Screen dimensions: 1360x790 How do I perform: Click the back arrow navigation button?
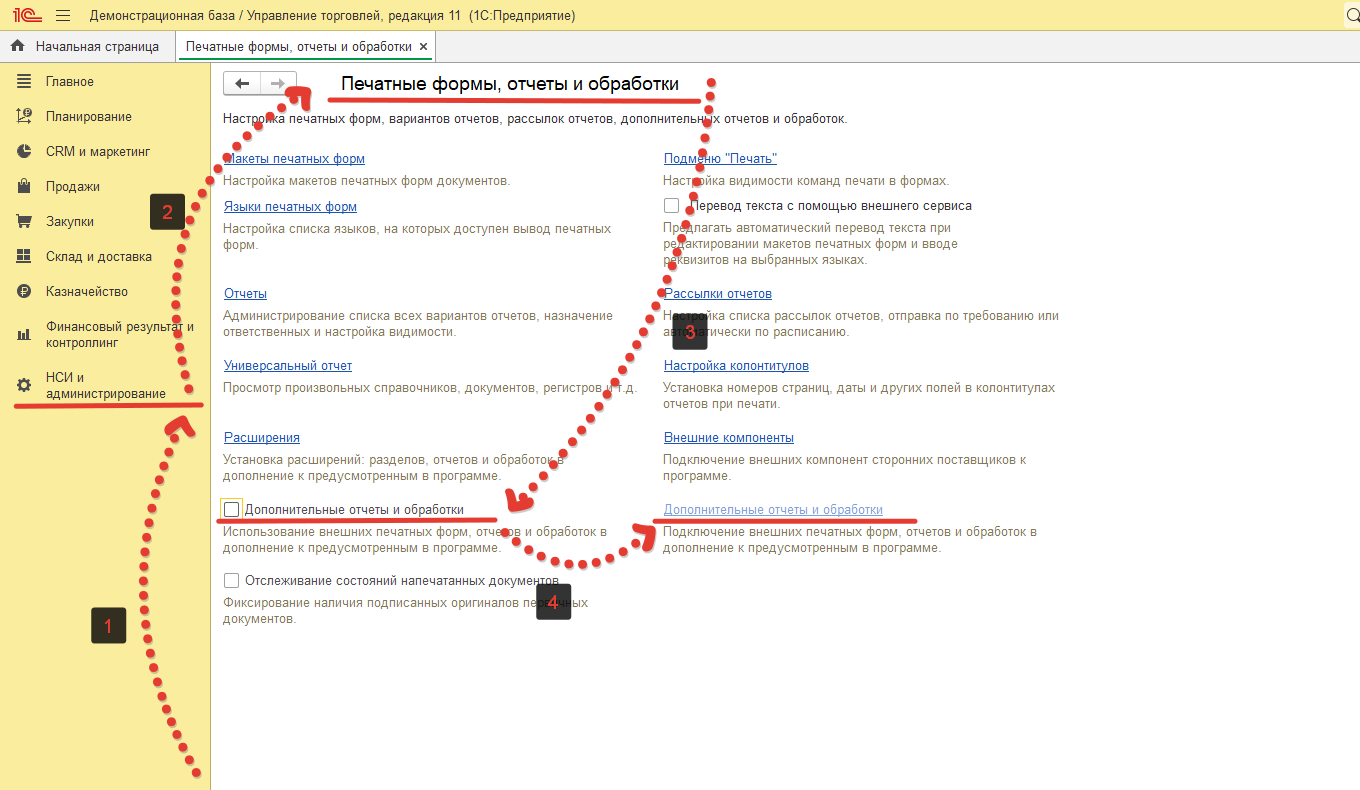tap(242, 84)
